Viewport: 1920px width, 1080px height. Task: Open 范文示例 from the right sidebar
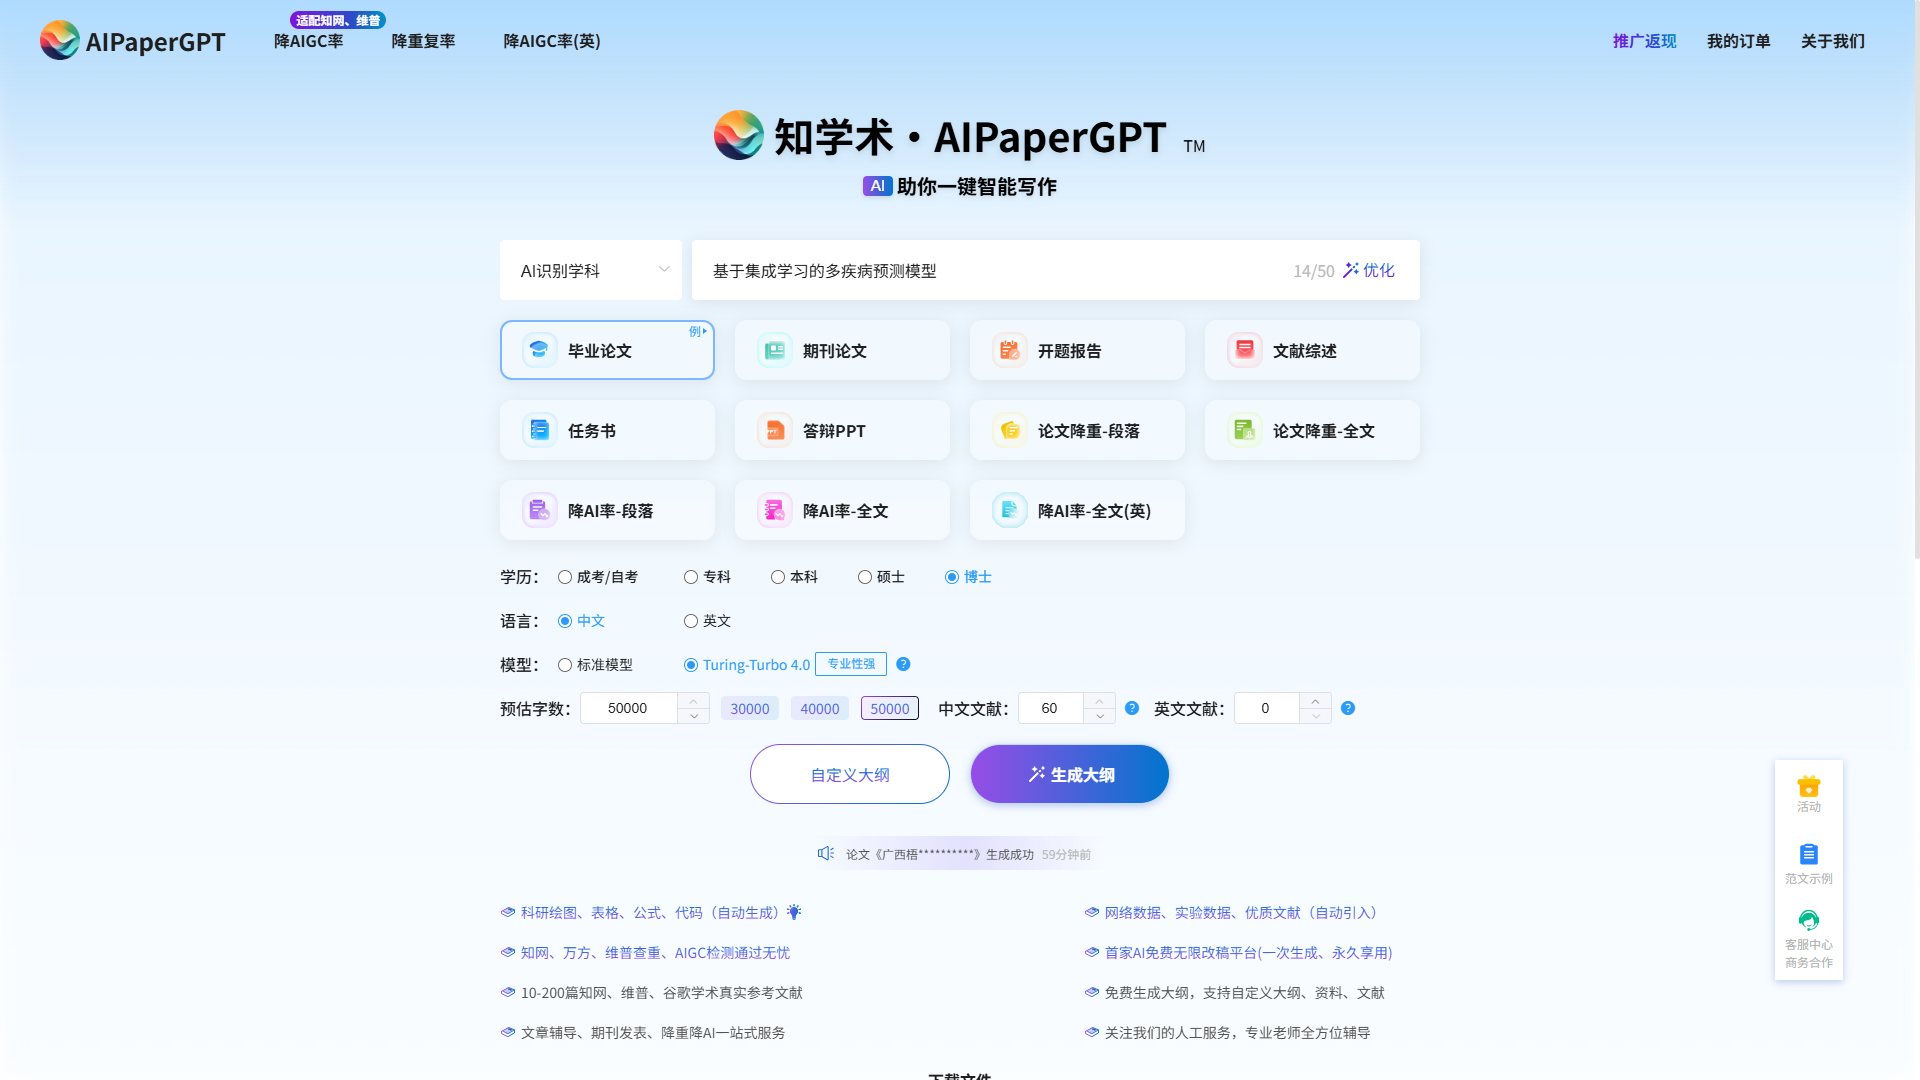[1808, 860]
